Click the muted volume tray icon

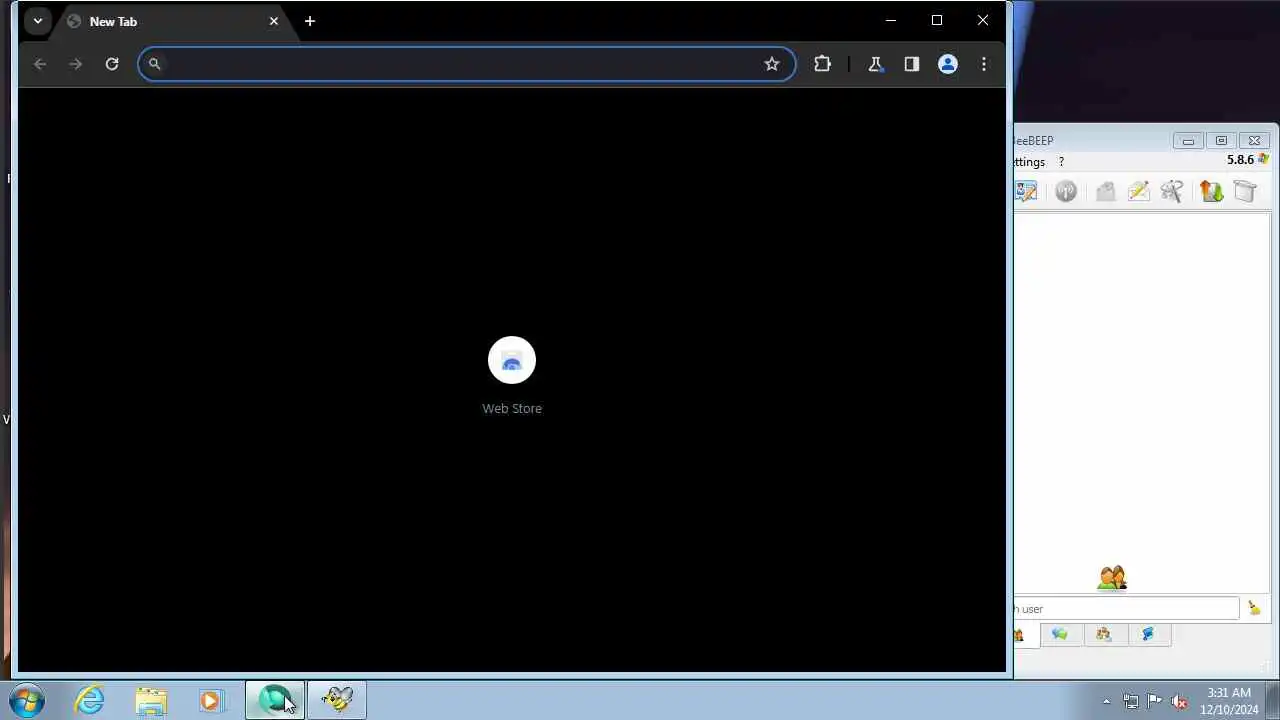click(x=1180, y=701)
